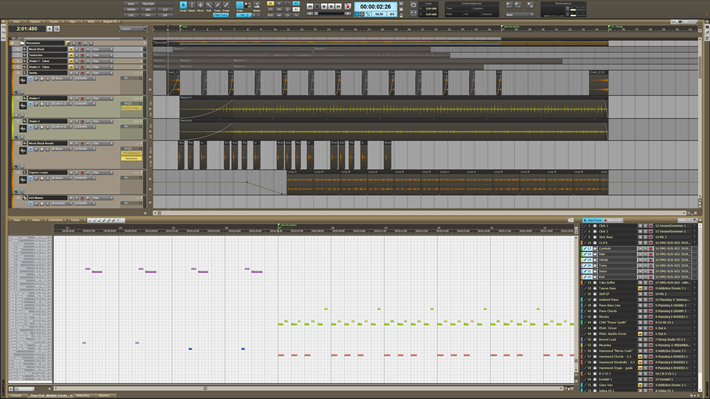Unmute Taurus Bass in piano roll pane
Viewport: 710px width, 399px height.
pos(640,288)
